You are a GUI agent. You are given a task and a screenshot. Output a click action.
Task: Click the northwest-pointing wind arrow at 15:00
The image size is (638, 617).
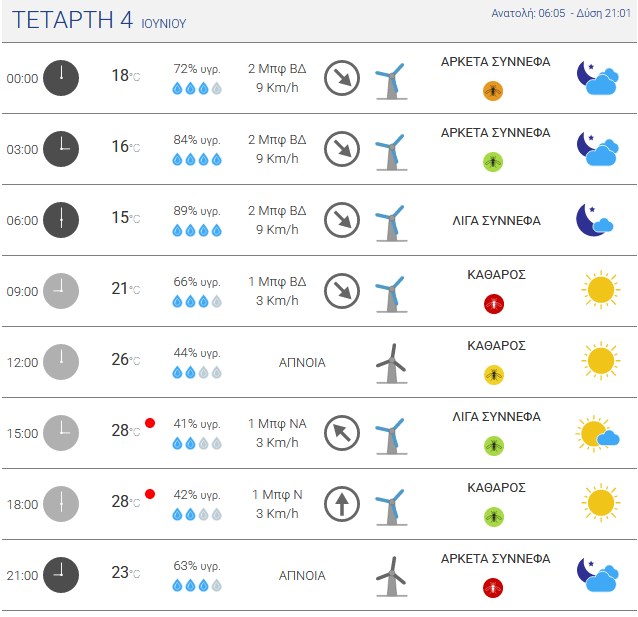coord(342,433)
